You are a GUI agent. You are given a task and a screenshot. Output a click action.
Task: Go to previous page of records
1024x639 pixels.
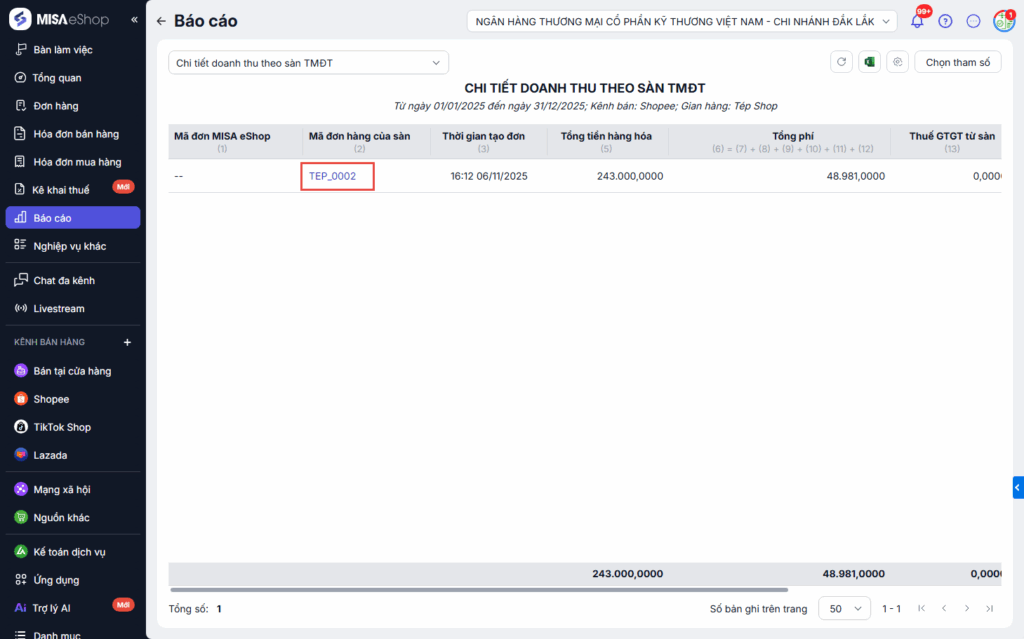[944, 608]
